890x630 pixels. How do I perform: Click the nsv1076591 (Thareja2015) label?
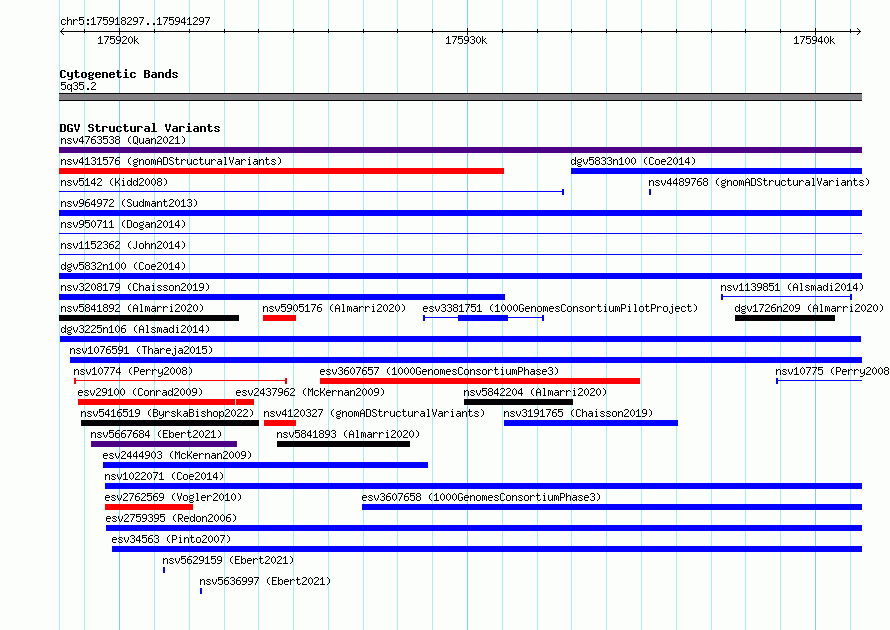click(141, 350)
